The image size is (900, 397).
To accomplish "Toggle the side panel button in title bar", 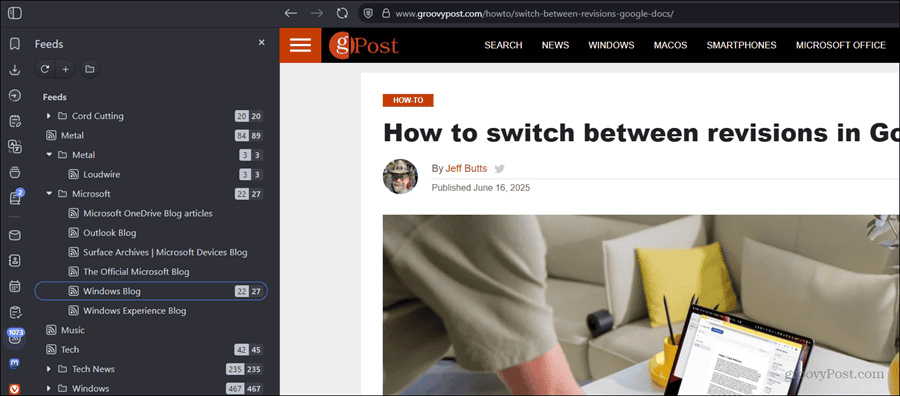I will point(15,13).
